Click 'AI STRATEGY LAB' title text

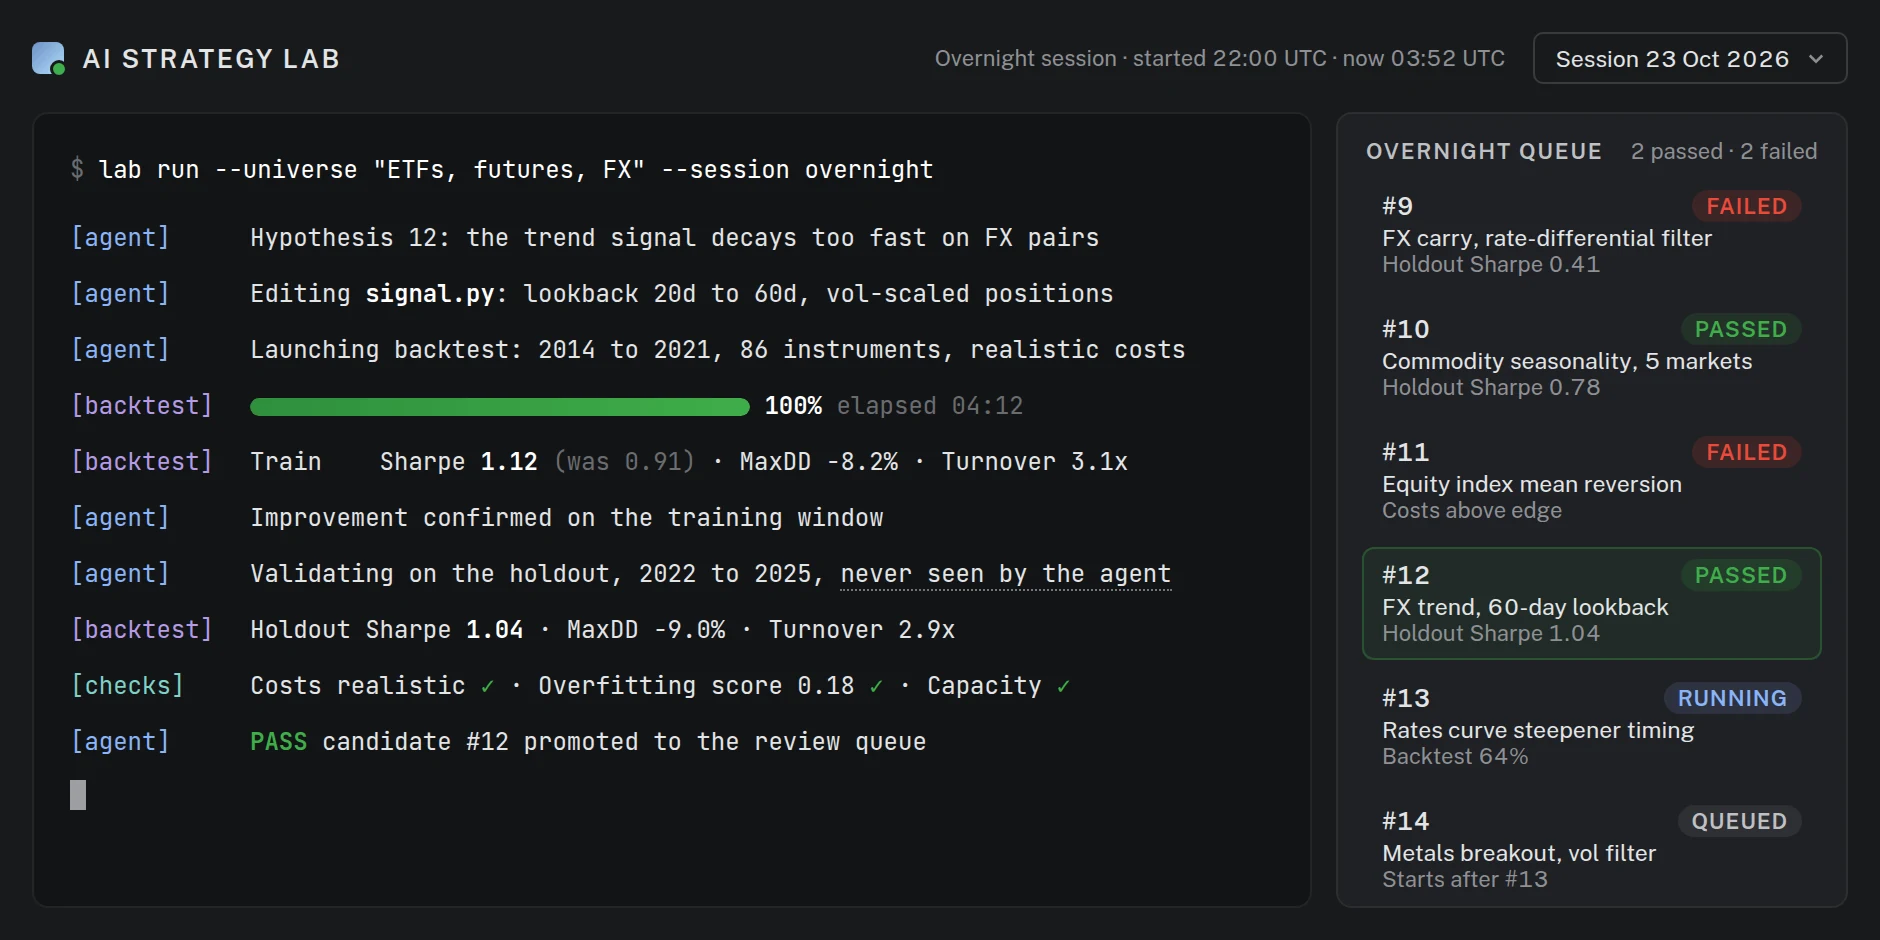(211, 59)
